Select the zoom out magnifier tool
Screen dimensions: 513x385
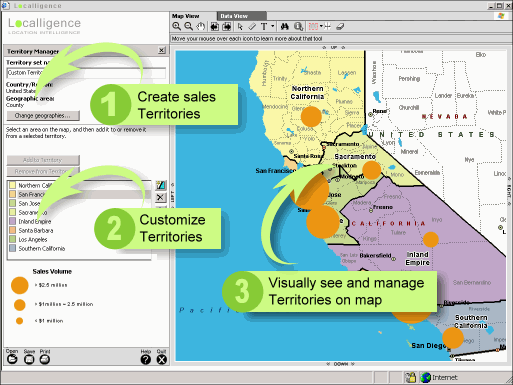[x=189, y=26]
